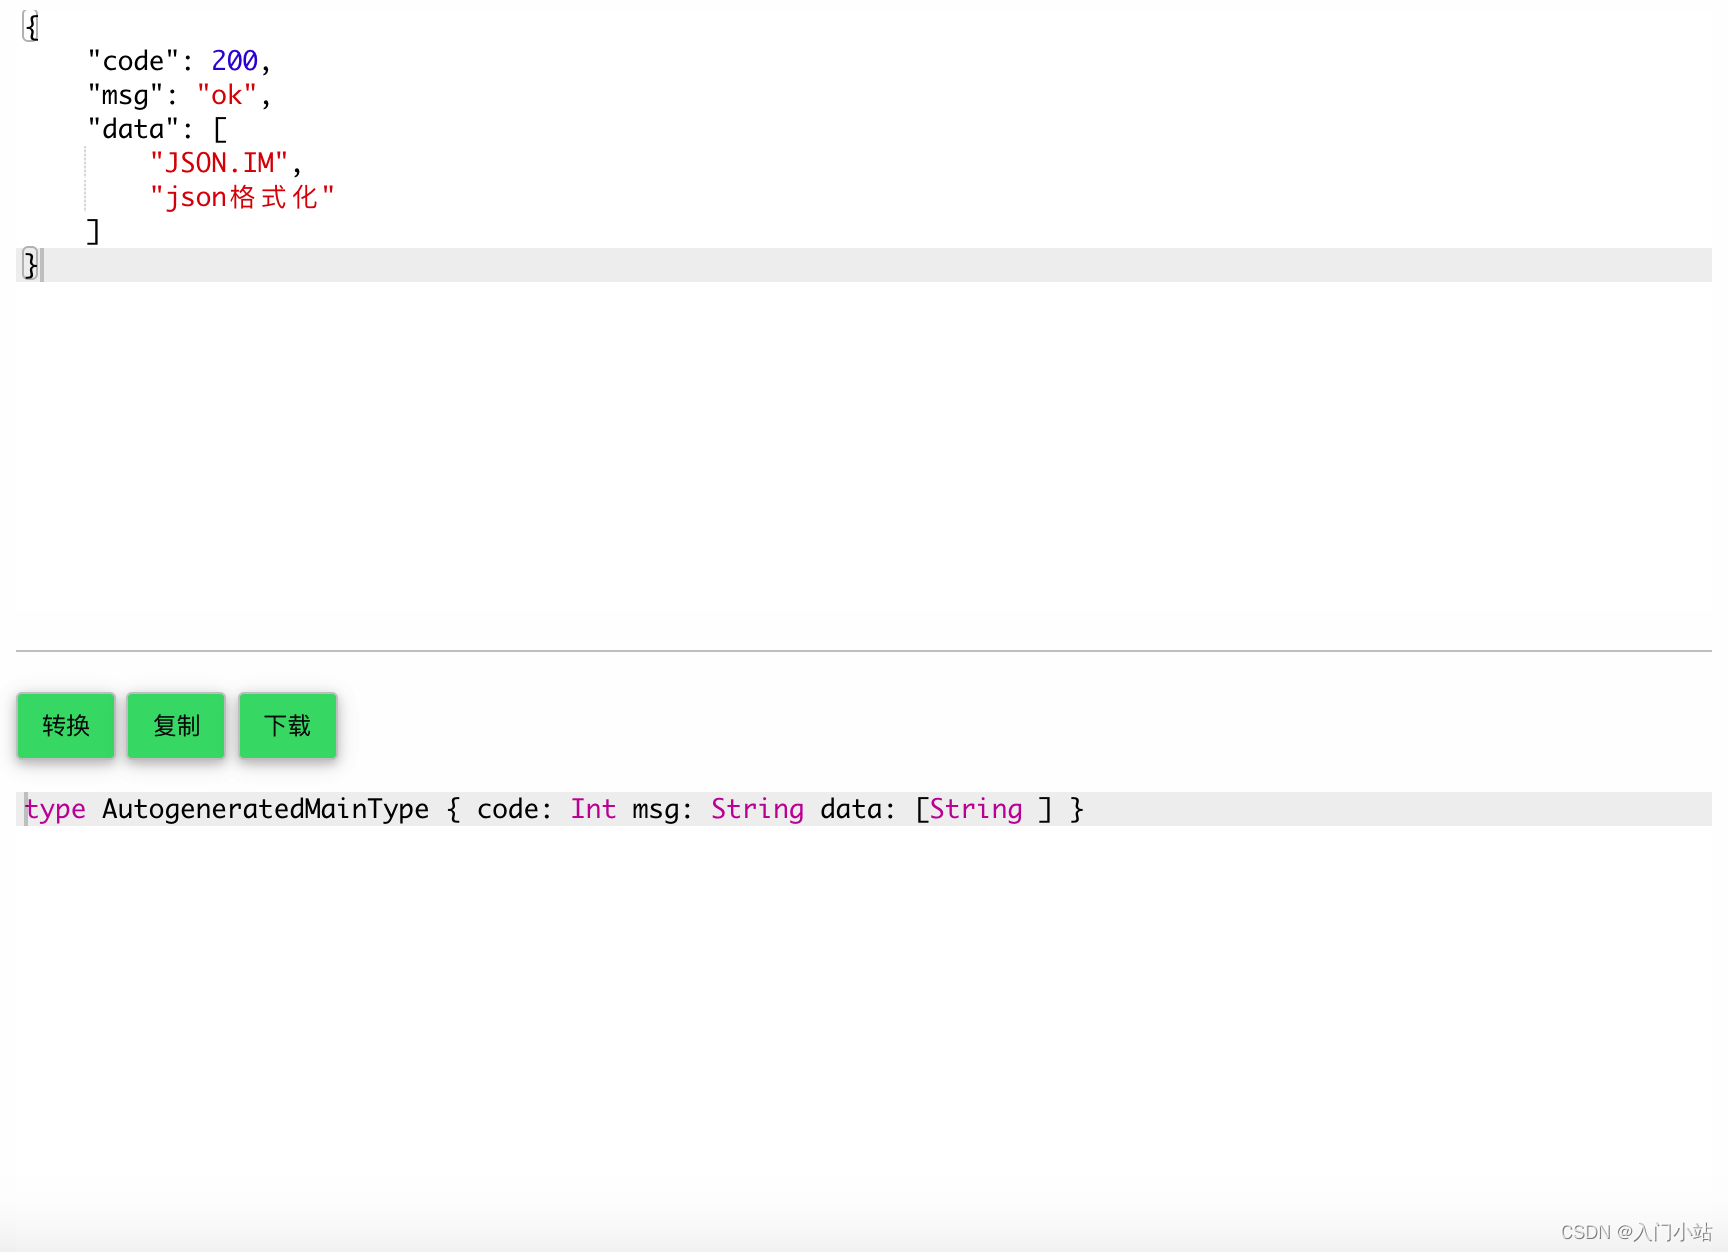
Task: Click the green 转换 convert button
Action: click(66, 725)
